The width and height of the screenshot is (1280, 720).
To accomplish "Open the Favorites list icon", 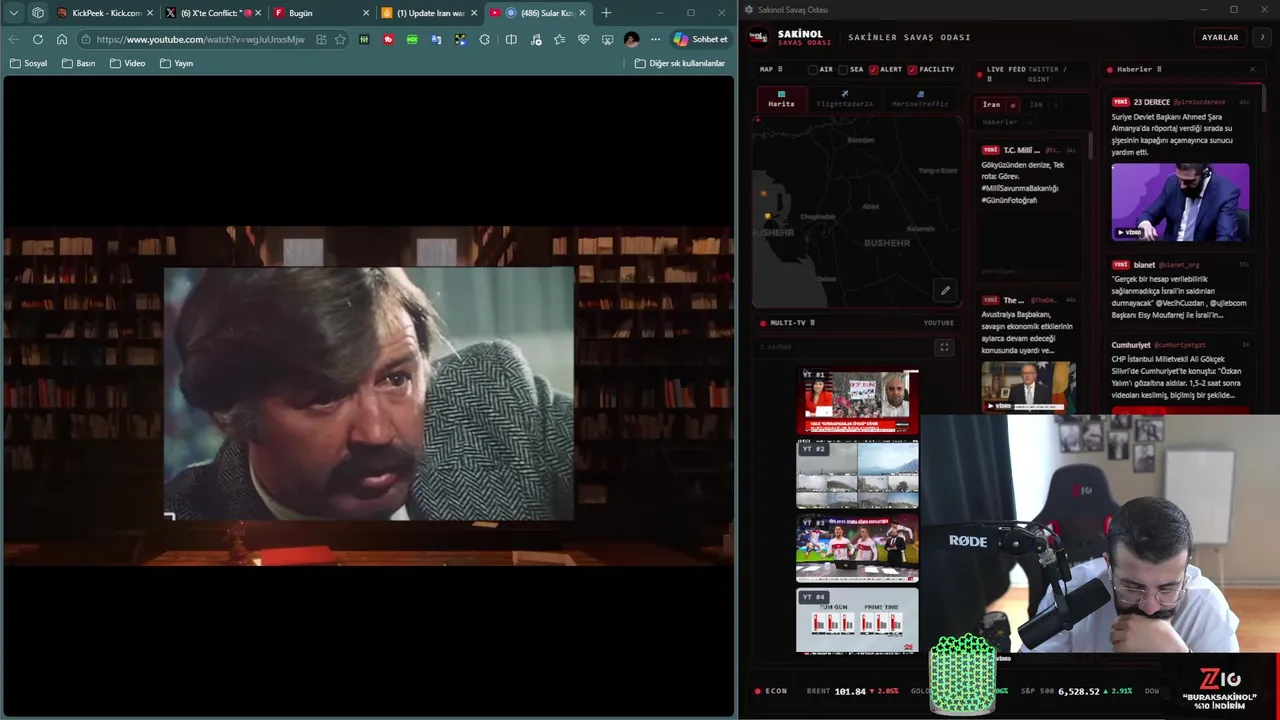I will [x=559, y=39].
